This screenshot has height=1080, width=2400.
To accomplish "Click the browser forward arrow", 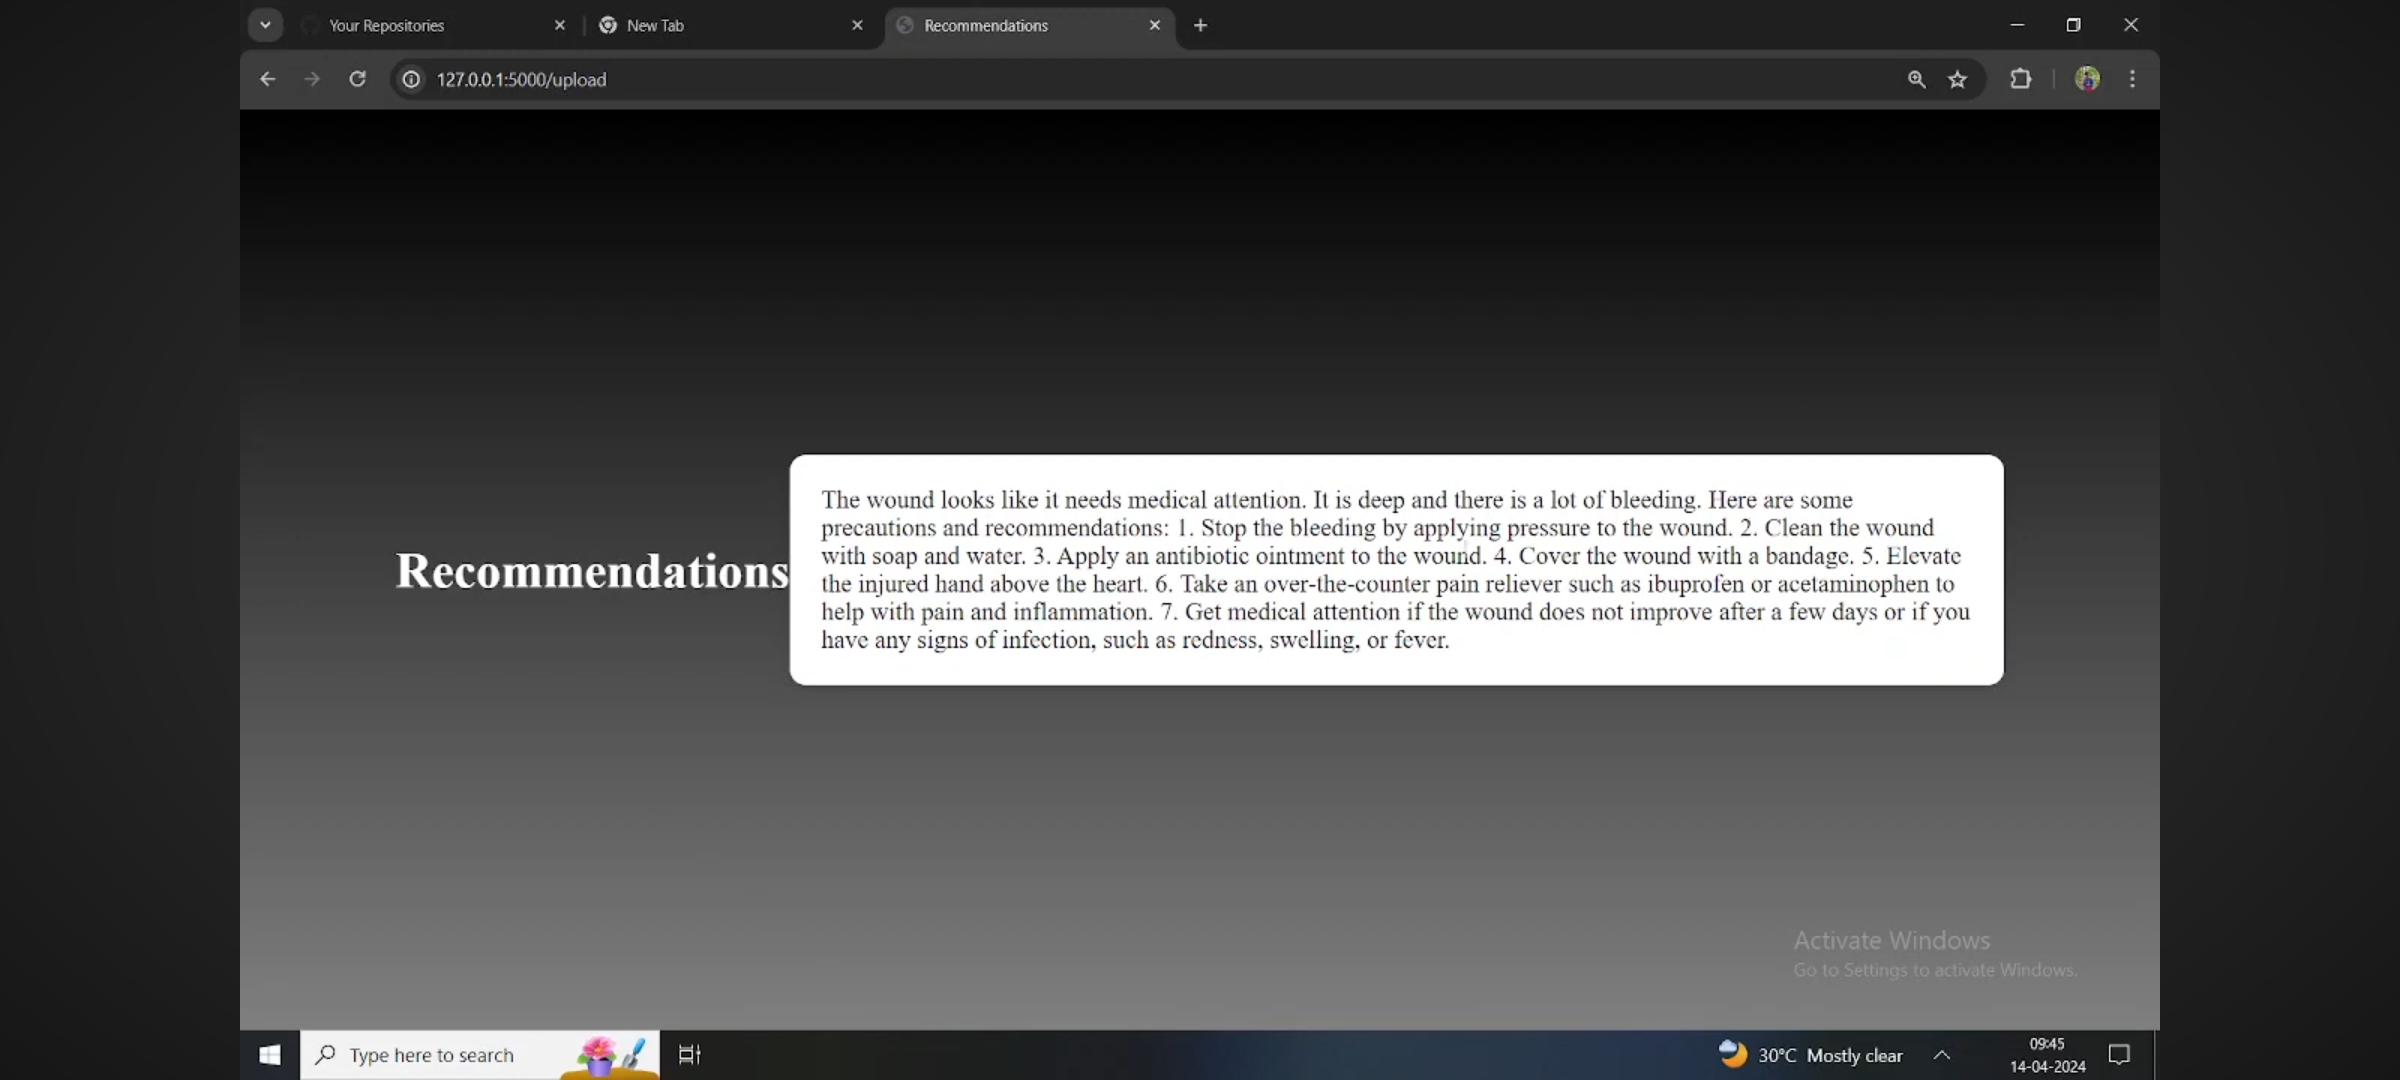I will point(312,79).
